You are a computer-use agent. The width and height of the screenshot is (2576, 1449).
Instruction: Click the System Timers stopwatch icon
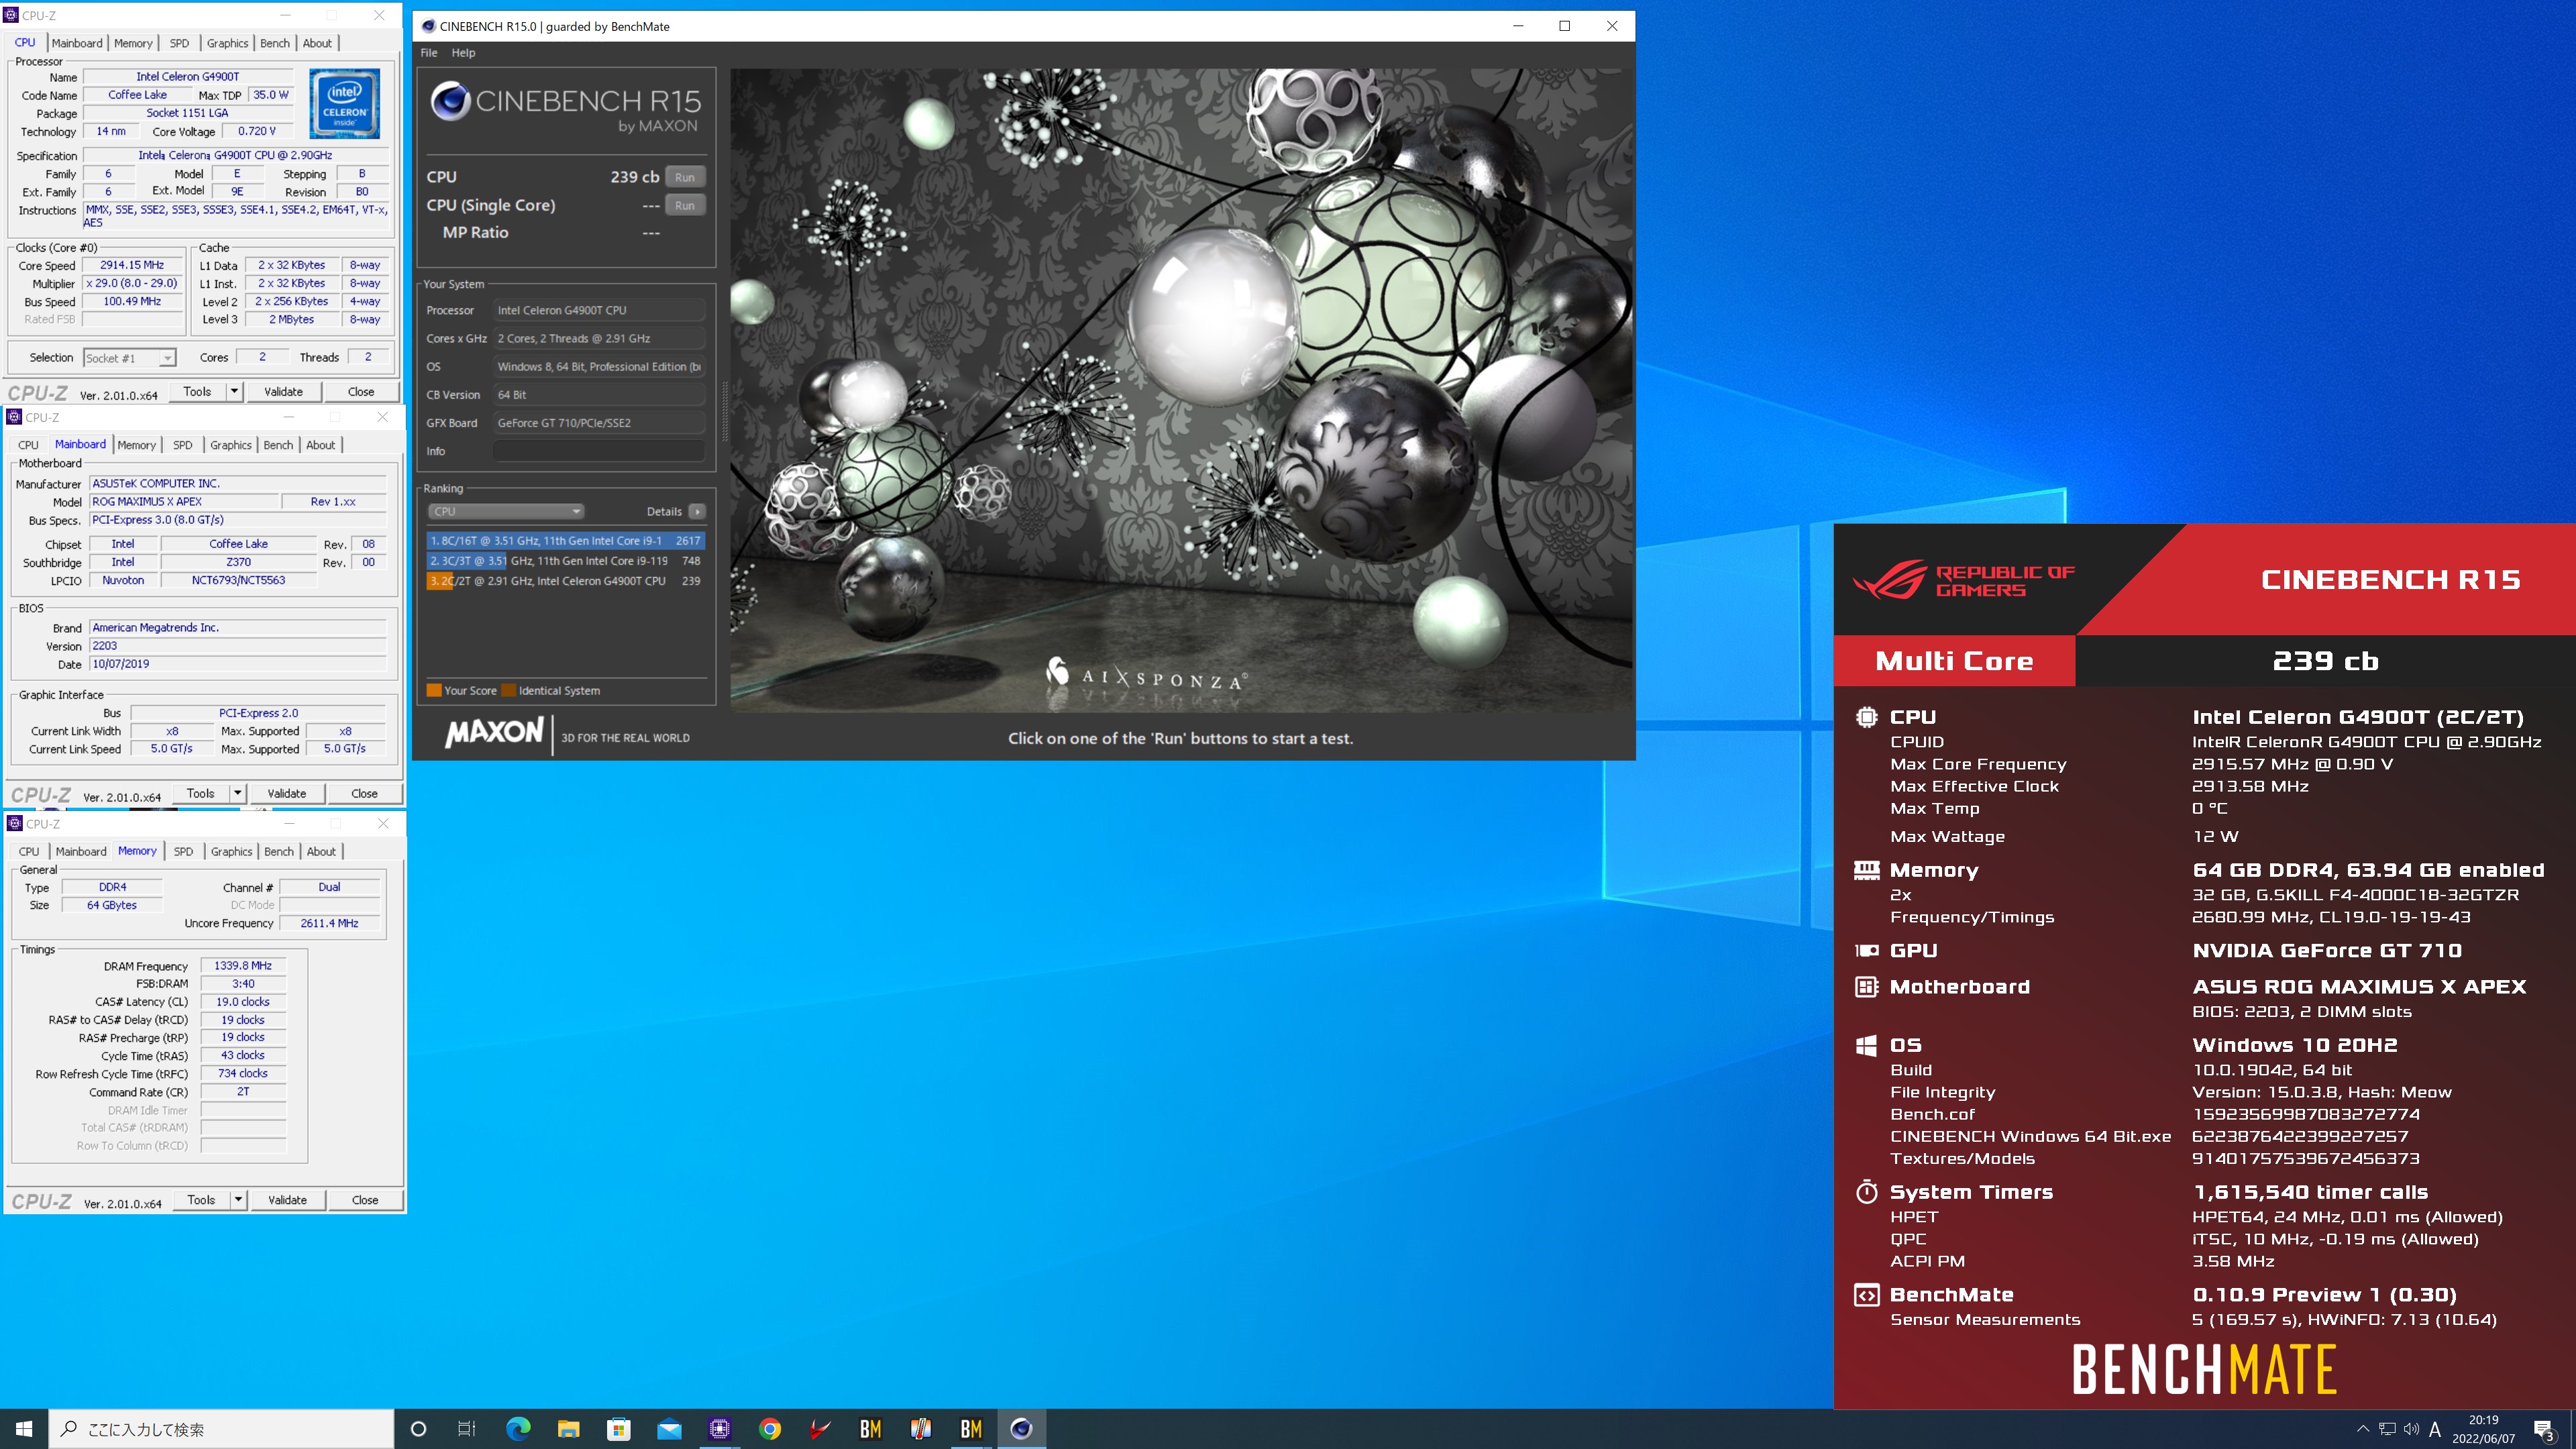pos(1866,1192)
